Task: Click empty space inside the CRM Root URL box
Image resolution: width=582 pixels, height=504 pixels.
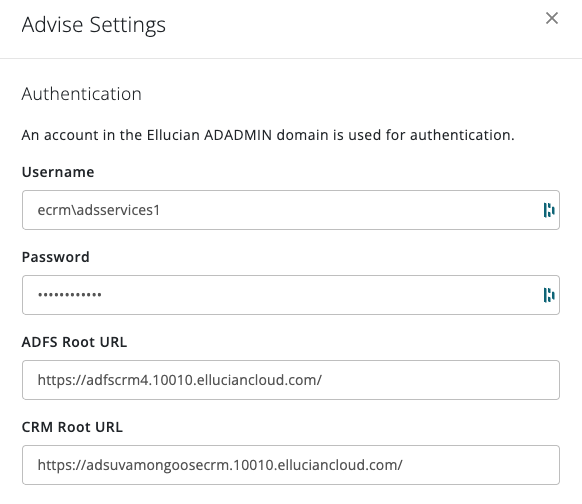Action: (x=479, y=465)
